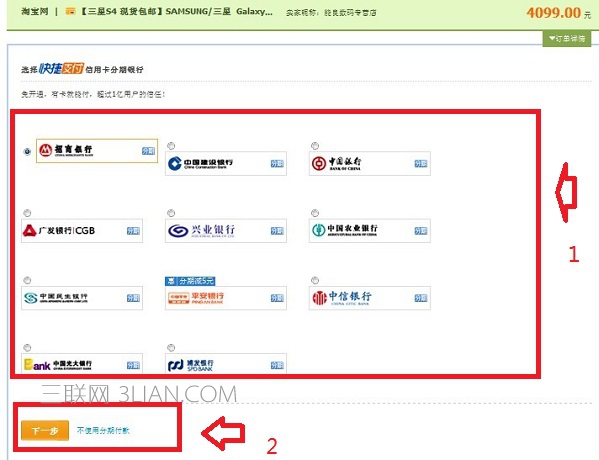Click the 中国农业银行 bank logo

coord(345,230)
